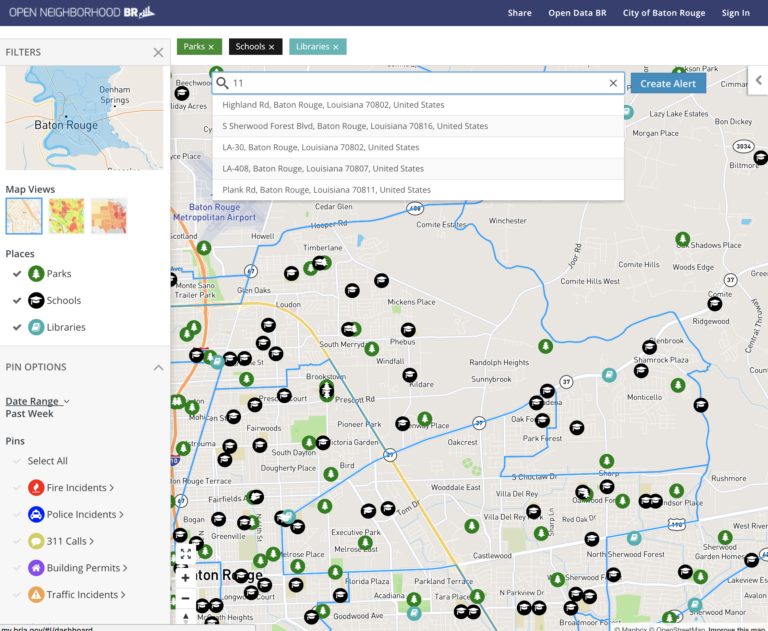The image size is (768, 631).
Task: Click the yellow 311 Calls speech bubble icon
Action: pyautogui.click(x=36, y=541)
